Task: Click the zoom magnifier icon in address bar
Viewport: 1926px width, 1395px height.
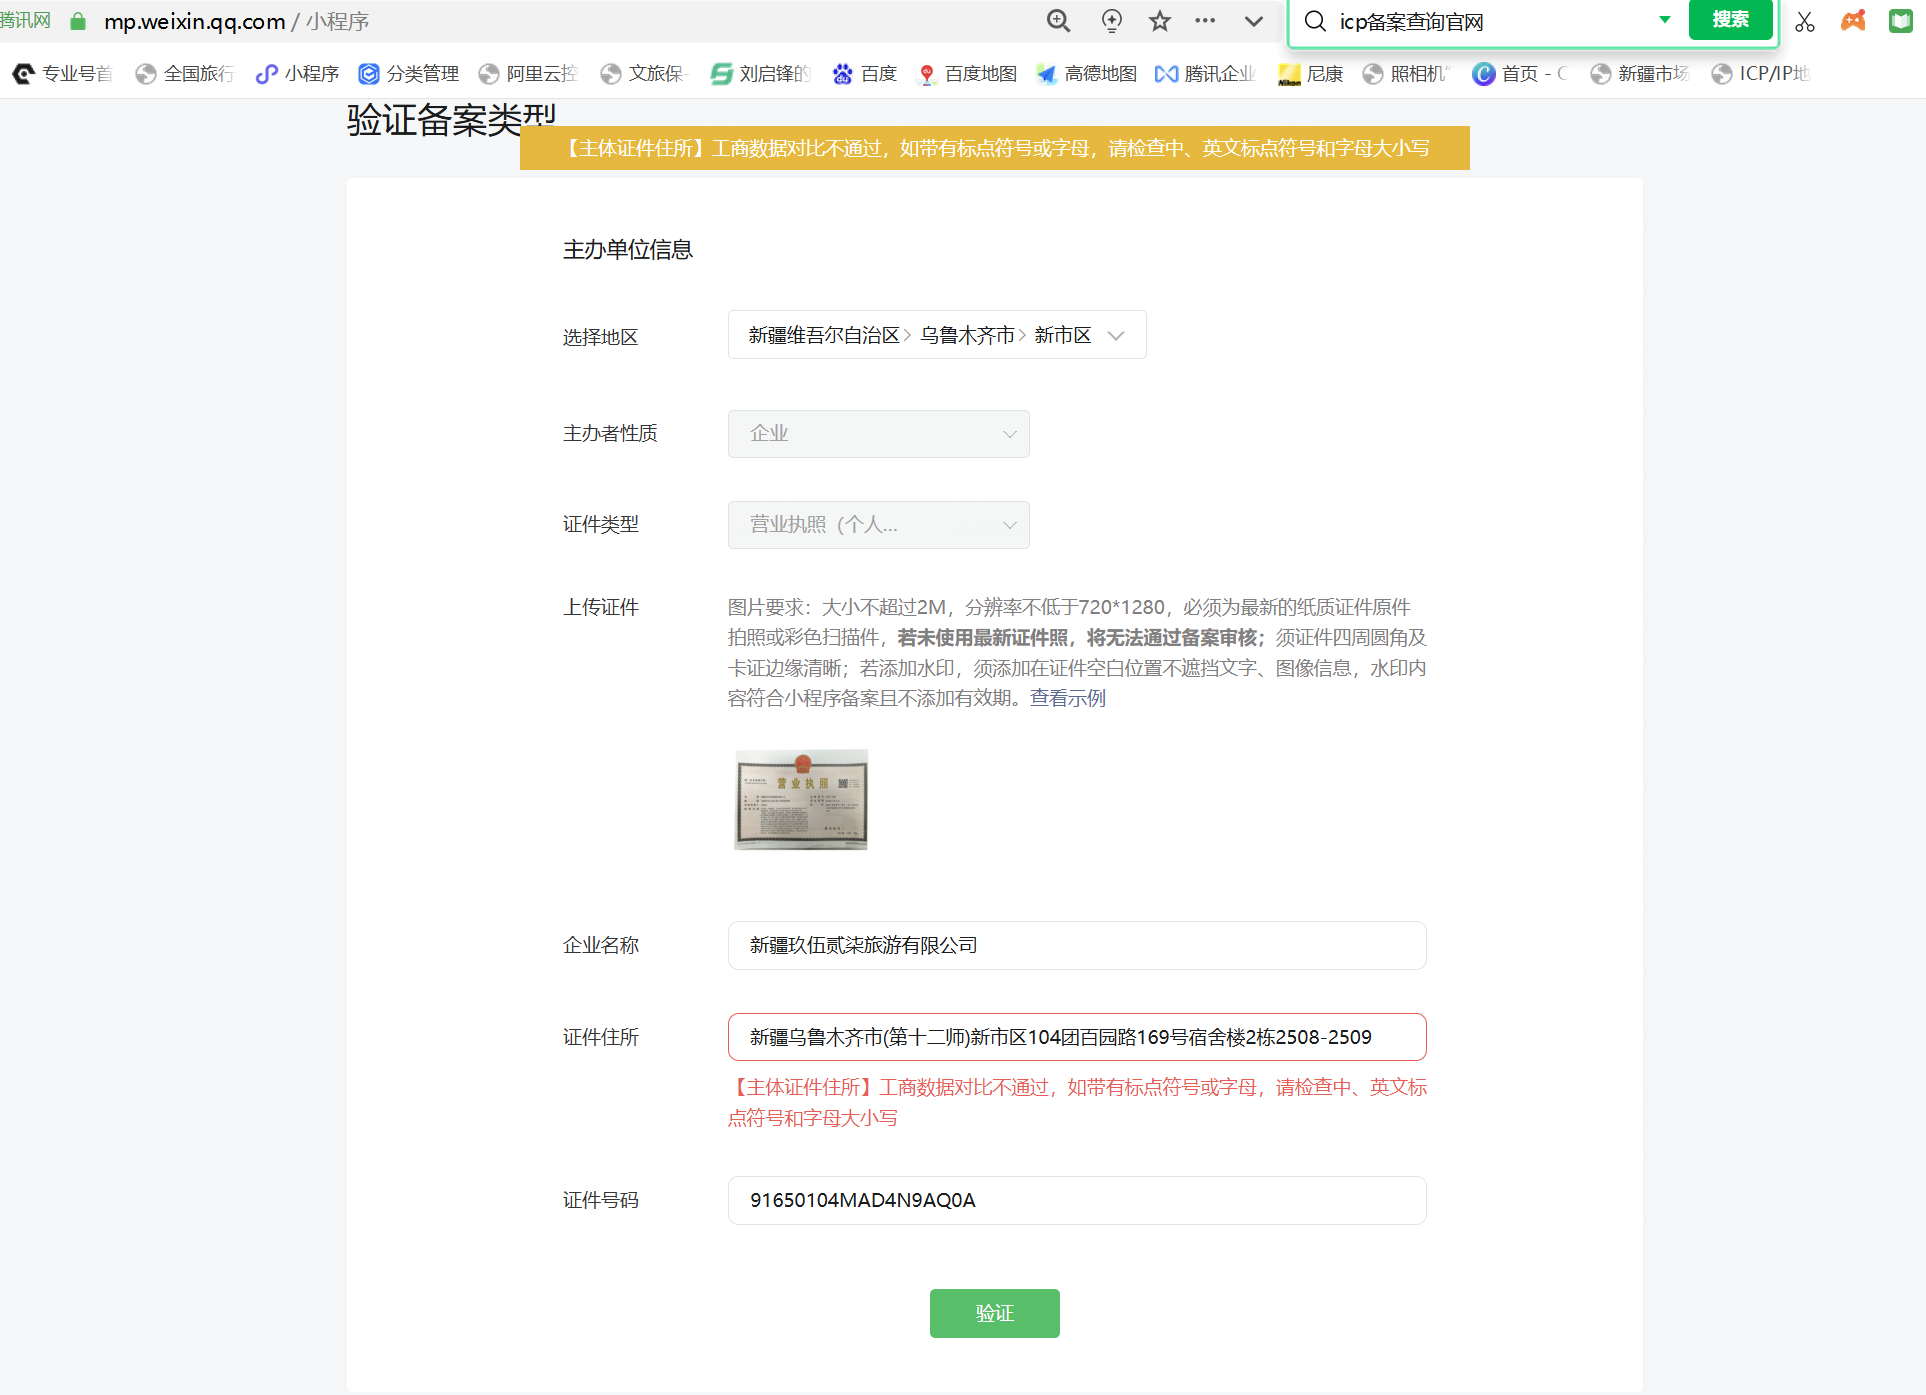Action: click(1058, 21)
